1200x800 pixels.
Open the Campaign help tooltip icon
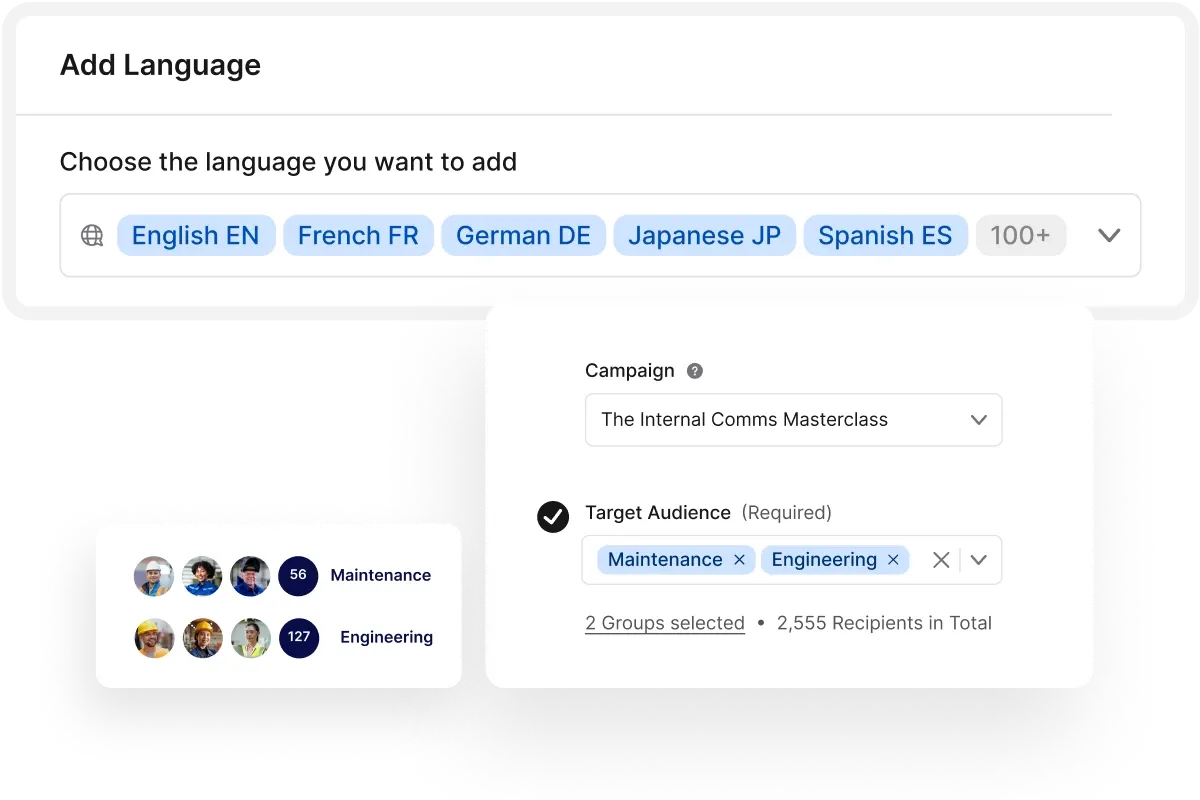694,370
